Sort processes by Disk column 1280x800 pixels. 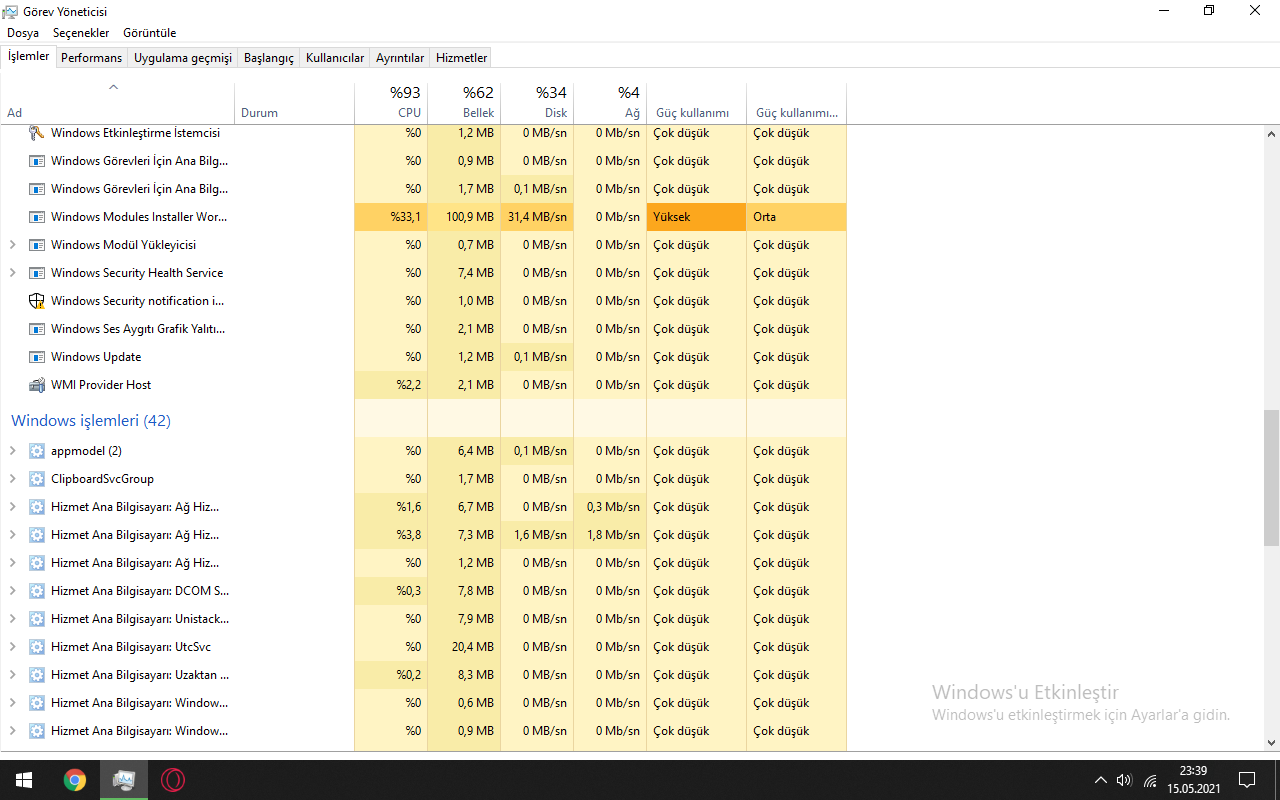(x=537, y=102)
